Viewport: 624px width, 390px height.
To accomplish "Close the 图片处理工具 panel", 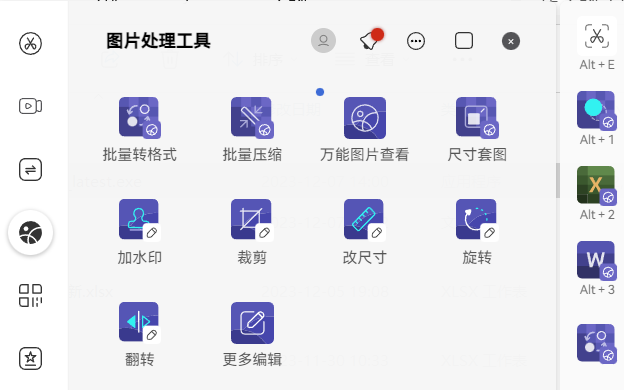I will [x=511, y=41].
